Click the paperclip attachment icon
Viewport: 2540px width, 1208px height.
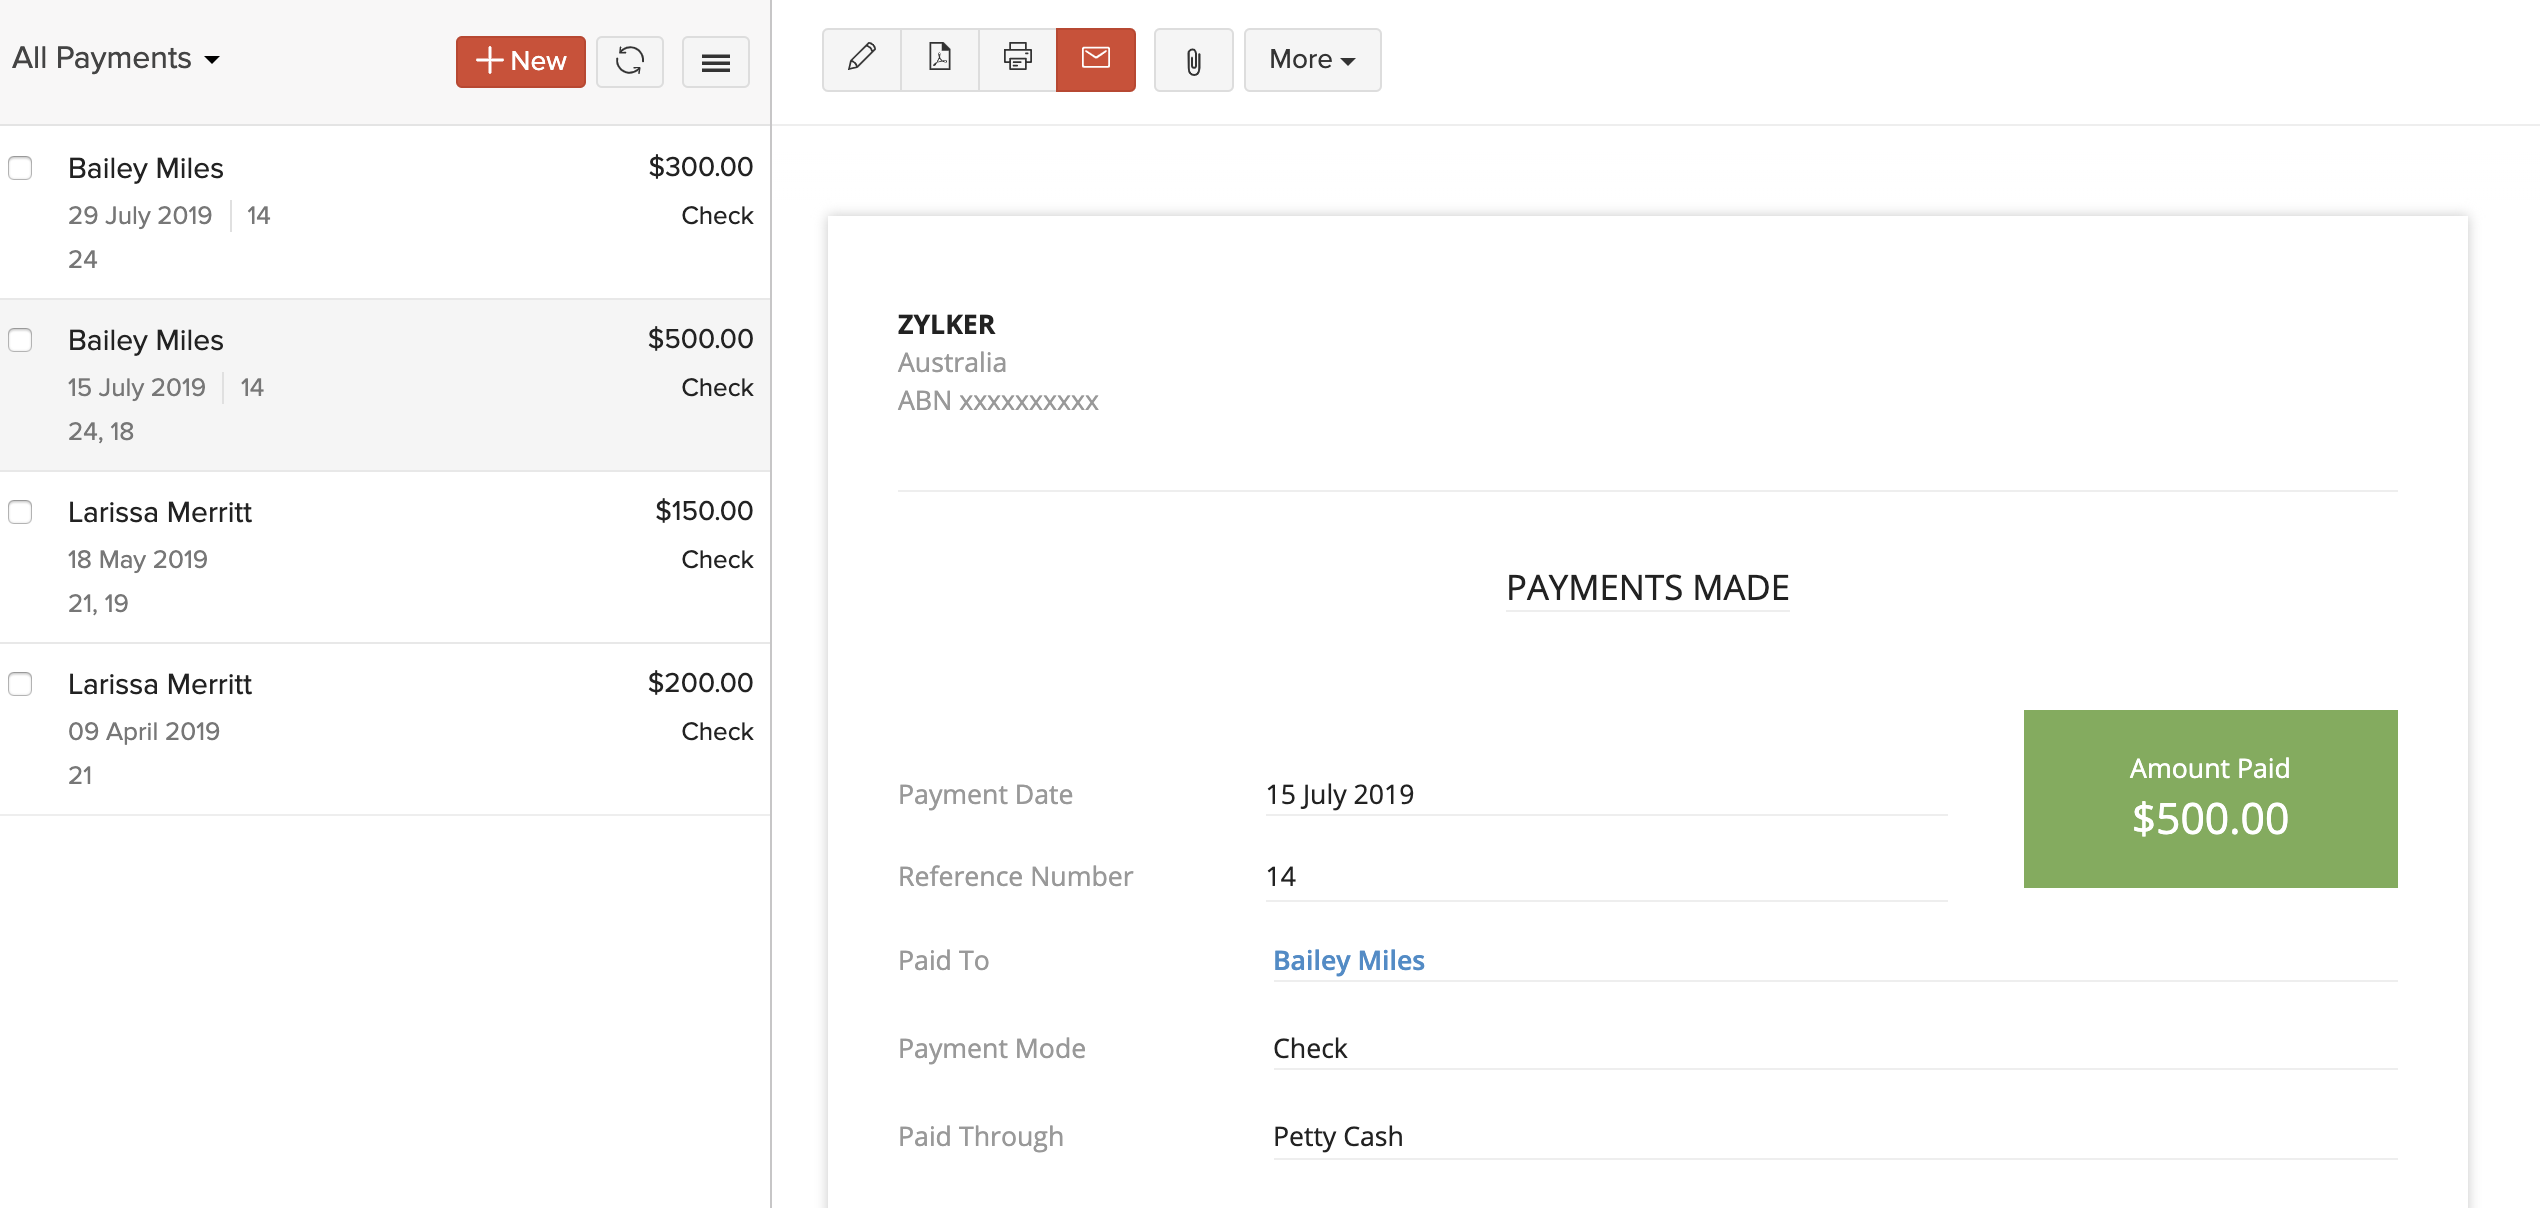click(1193, 61)
